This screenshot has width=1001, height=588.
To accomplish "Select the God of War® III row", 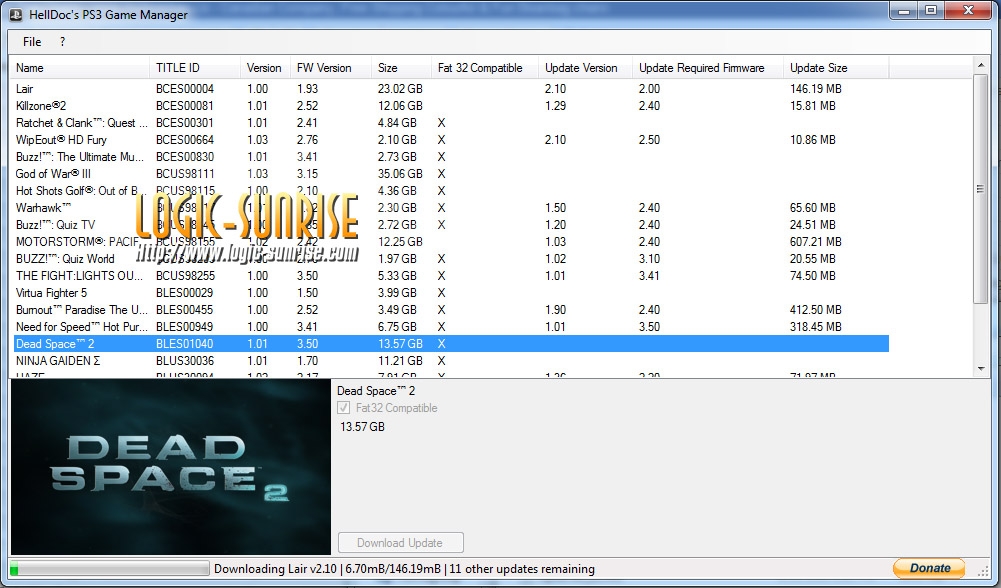I will coord(451,174).
